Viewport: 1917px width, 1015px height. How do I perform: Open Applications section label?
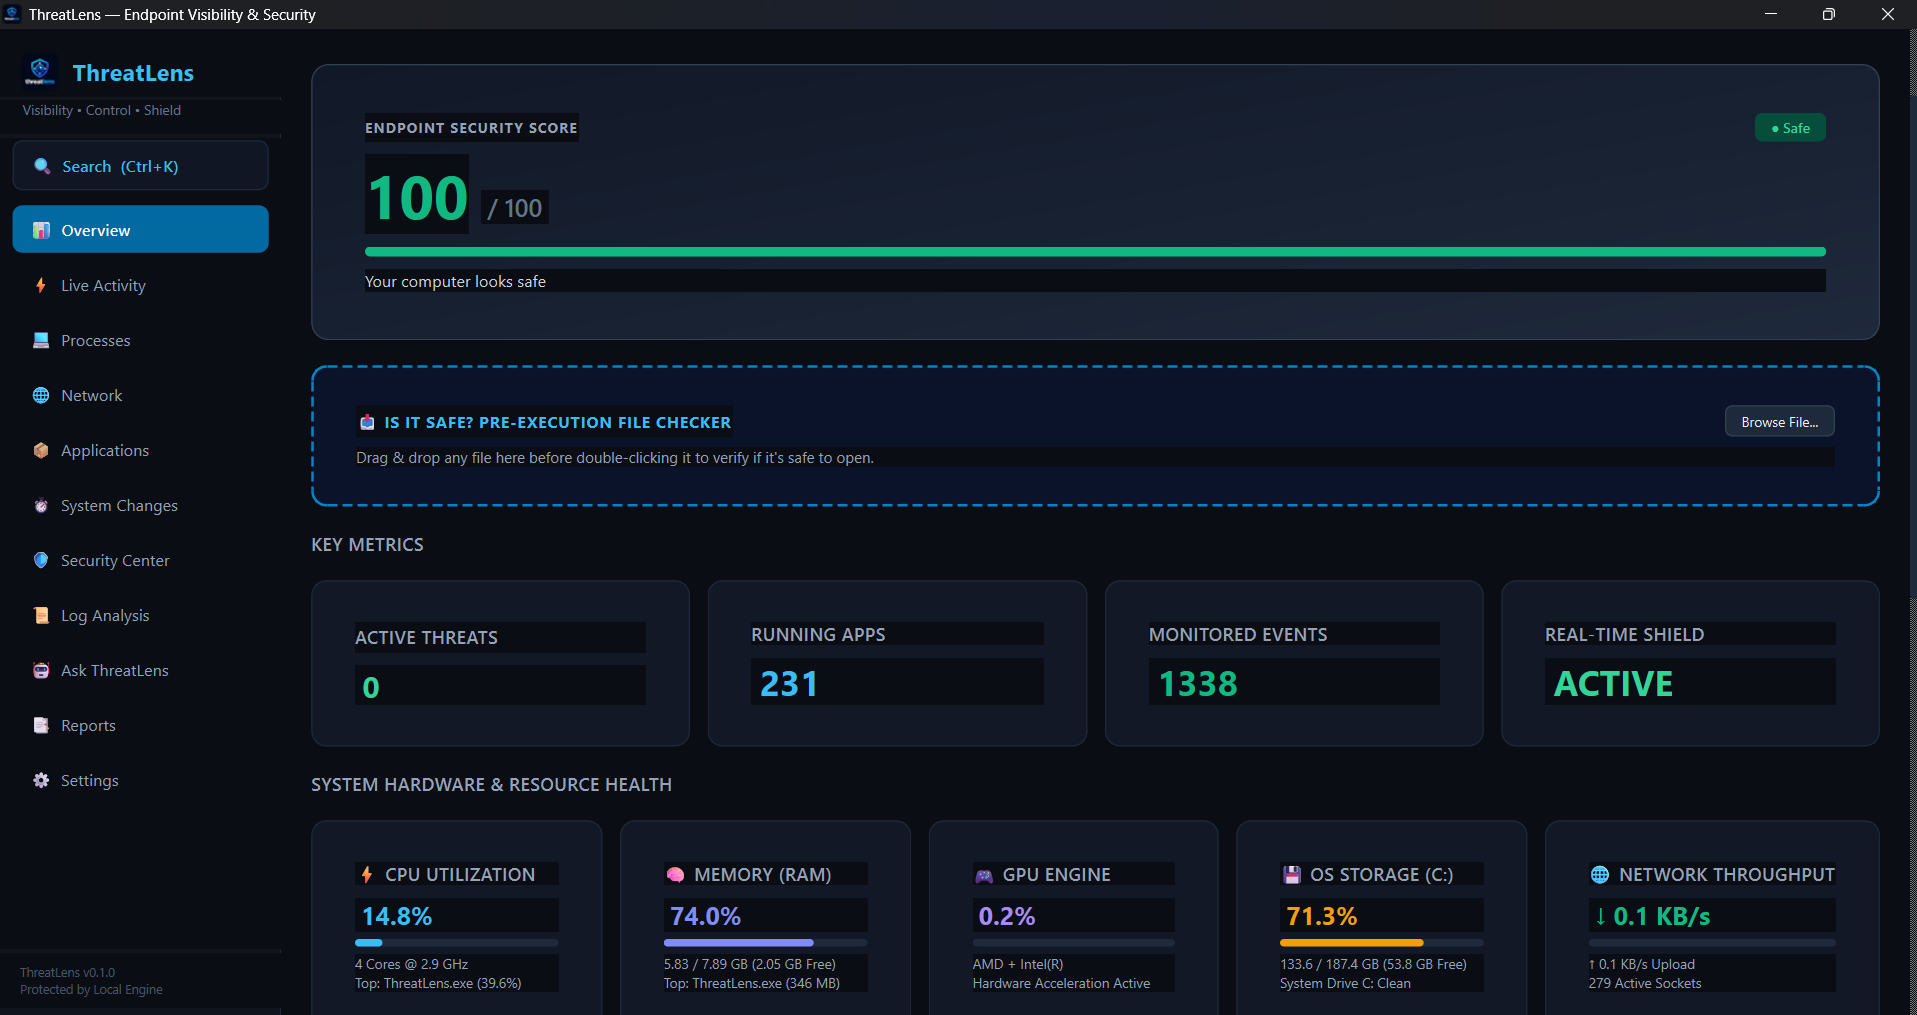[105, 450]
